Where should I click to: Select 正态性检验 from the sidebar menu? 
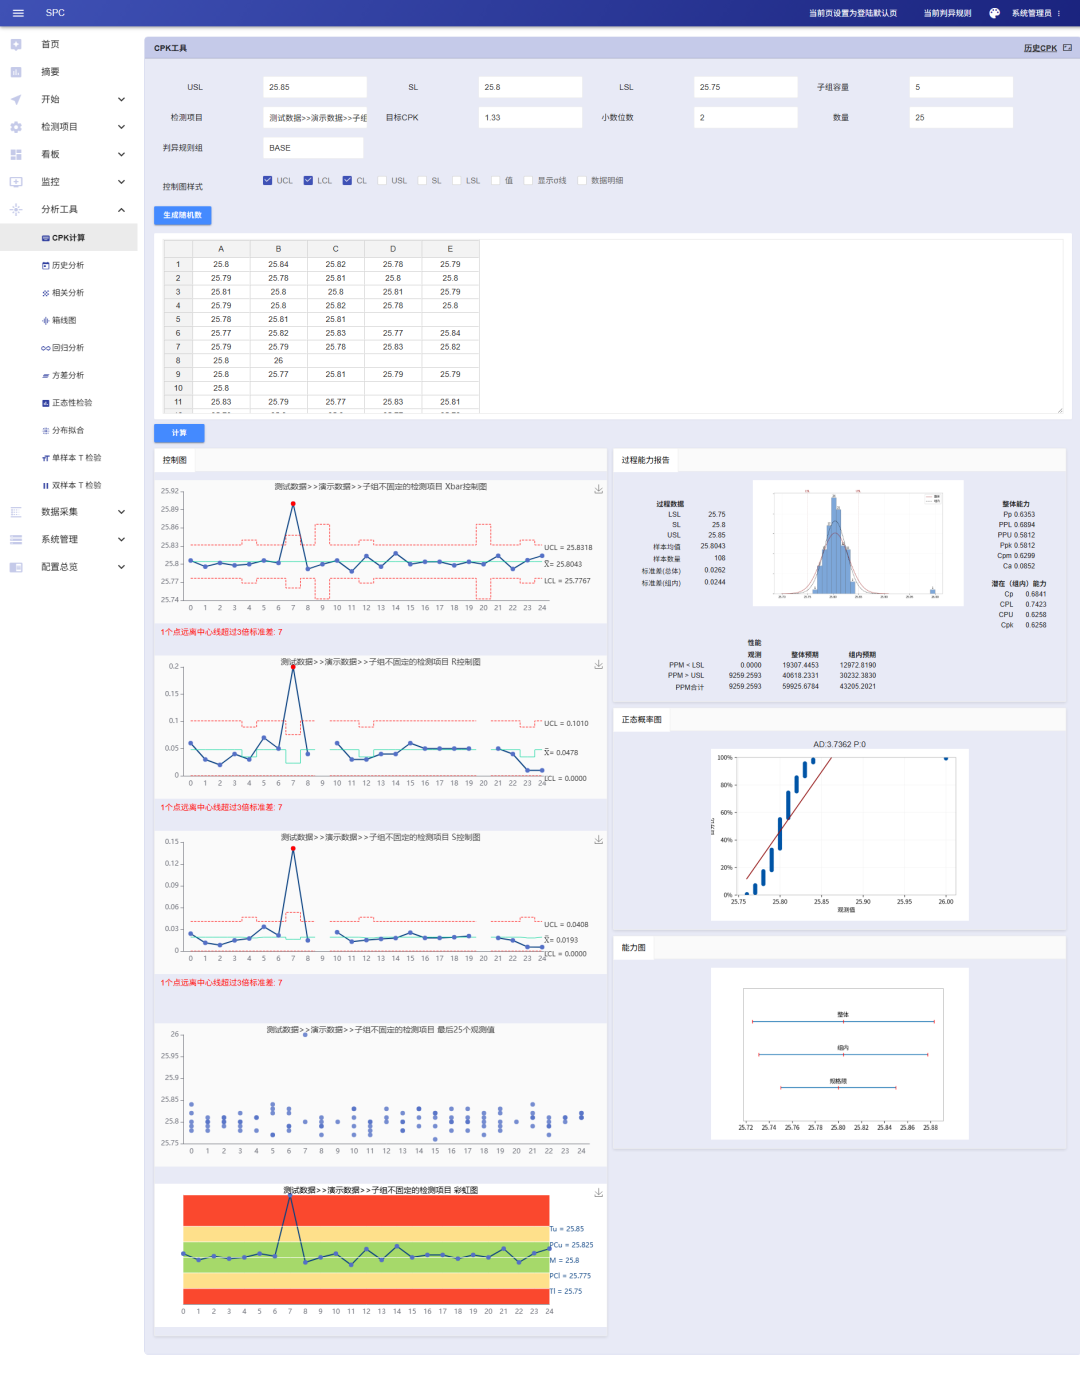coord(71,403)
